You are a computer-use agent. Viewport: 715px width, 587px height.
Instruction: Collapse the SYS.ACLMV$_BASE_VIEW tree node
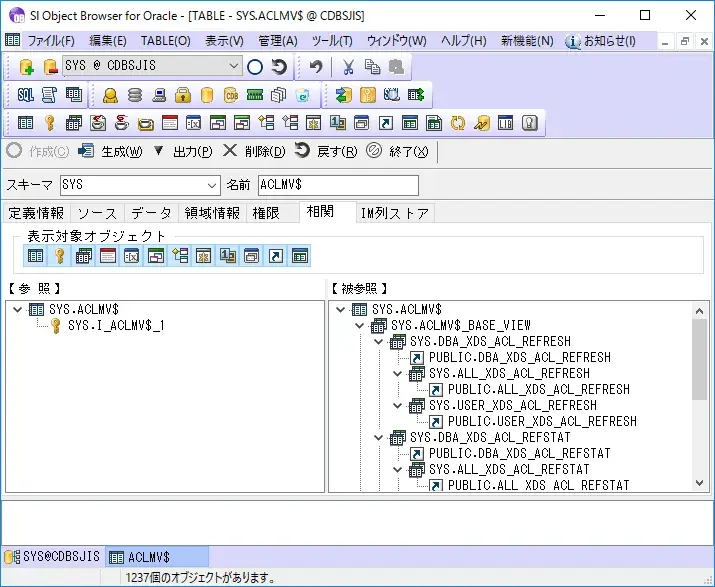[361, 326]
